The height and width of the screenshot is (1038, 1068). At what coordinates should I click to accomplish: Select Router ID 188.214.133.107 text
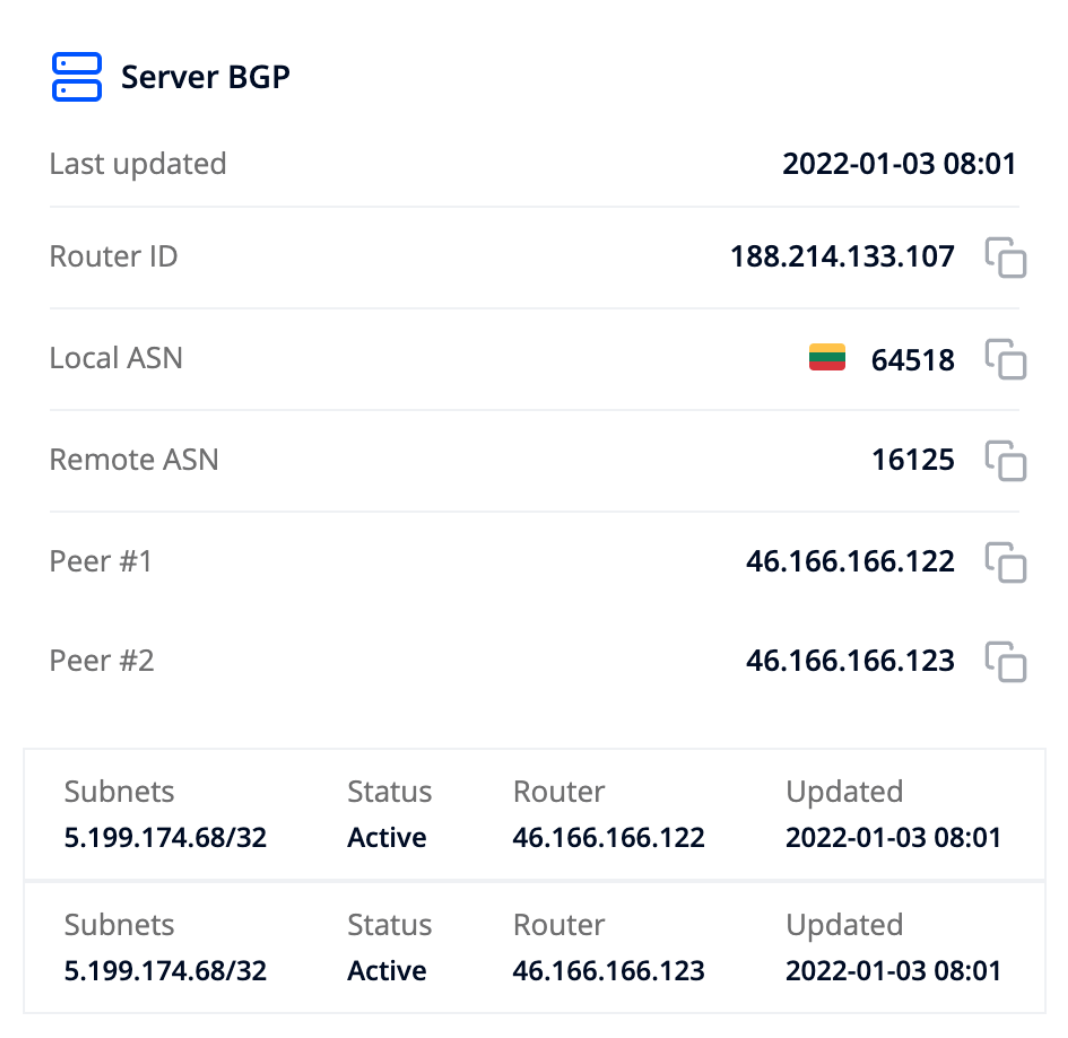(x=842, y=257)
